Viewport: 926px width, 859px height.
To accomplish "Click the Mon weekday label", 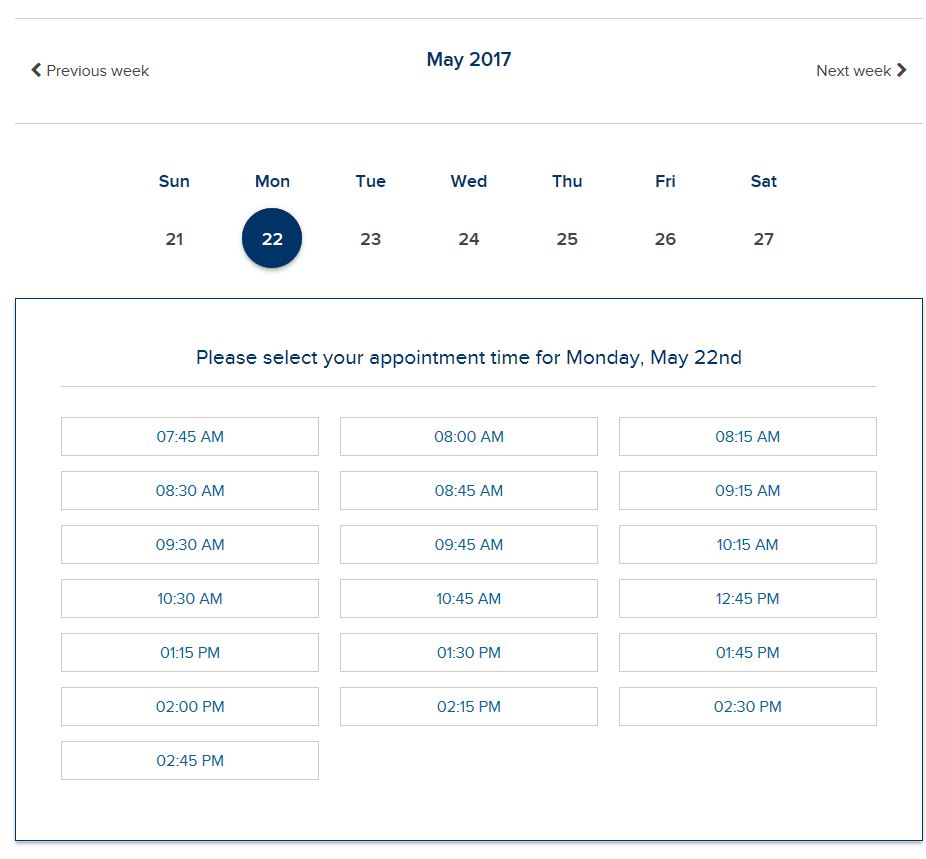I will coord(272,181).
